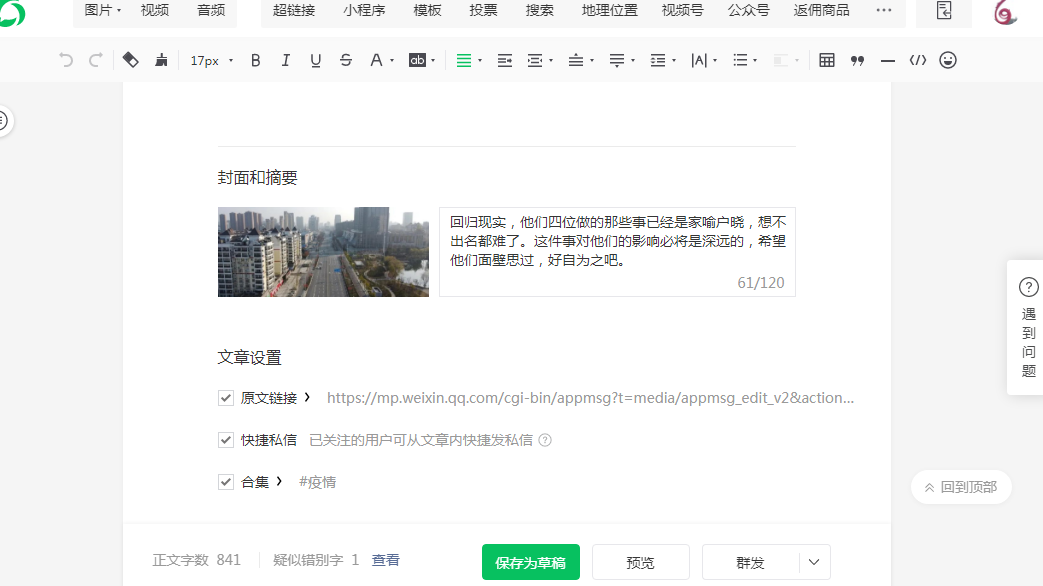Open the account avatar menu

[1004, 13]
